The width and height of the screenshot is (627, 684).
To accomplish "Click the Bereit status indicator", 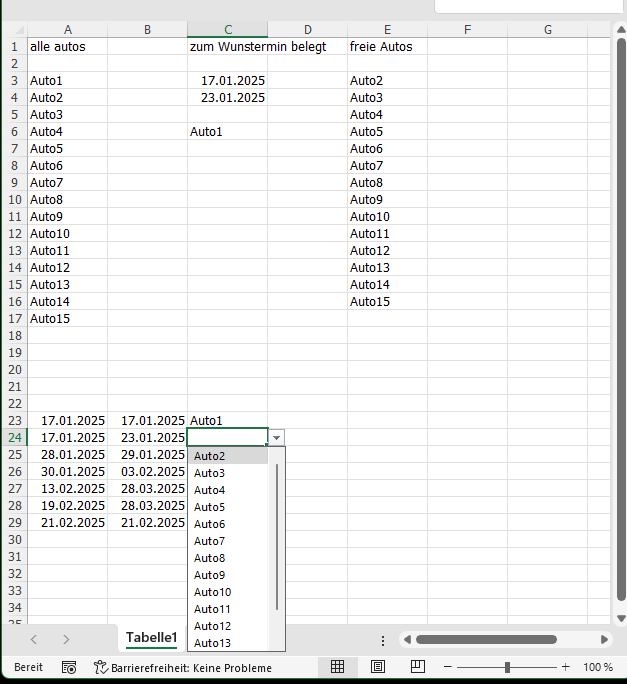I will [28, 667].
